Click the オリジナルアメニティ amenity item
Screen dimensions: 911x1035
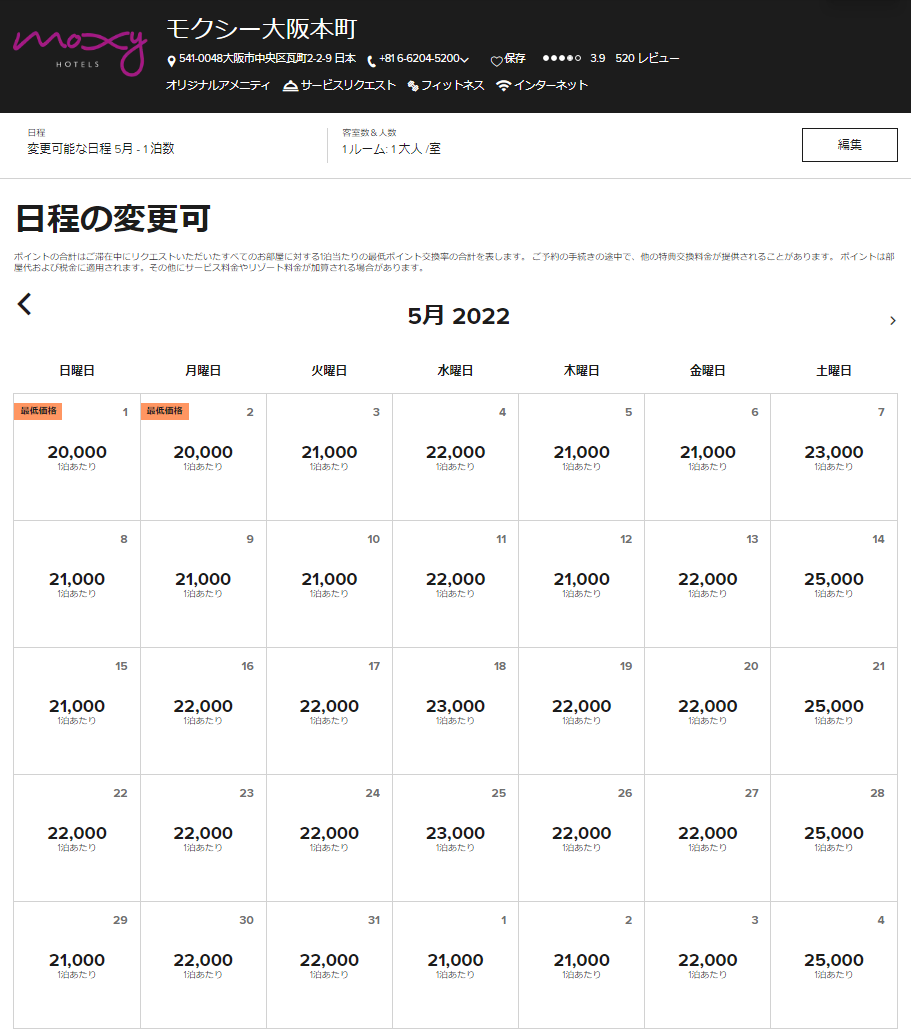218,86
